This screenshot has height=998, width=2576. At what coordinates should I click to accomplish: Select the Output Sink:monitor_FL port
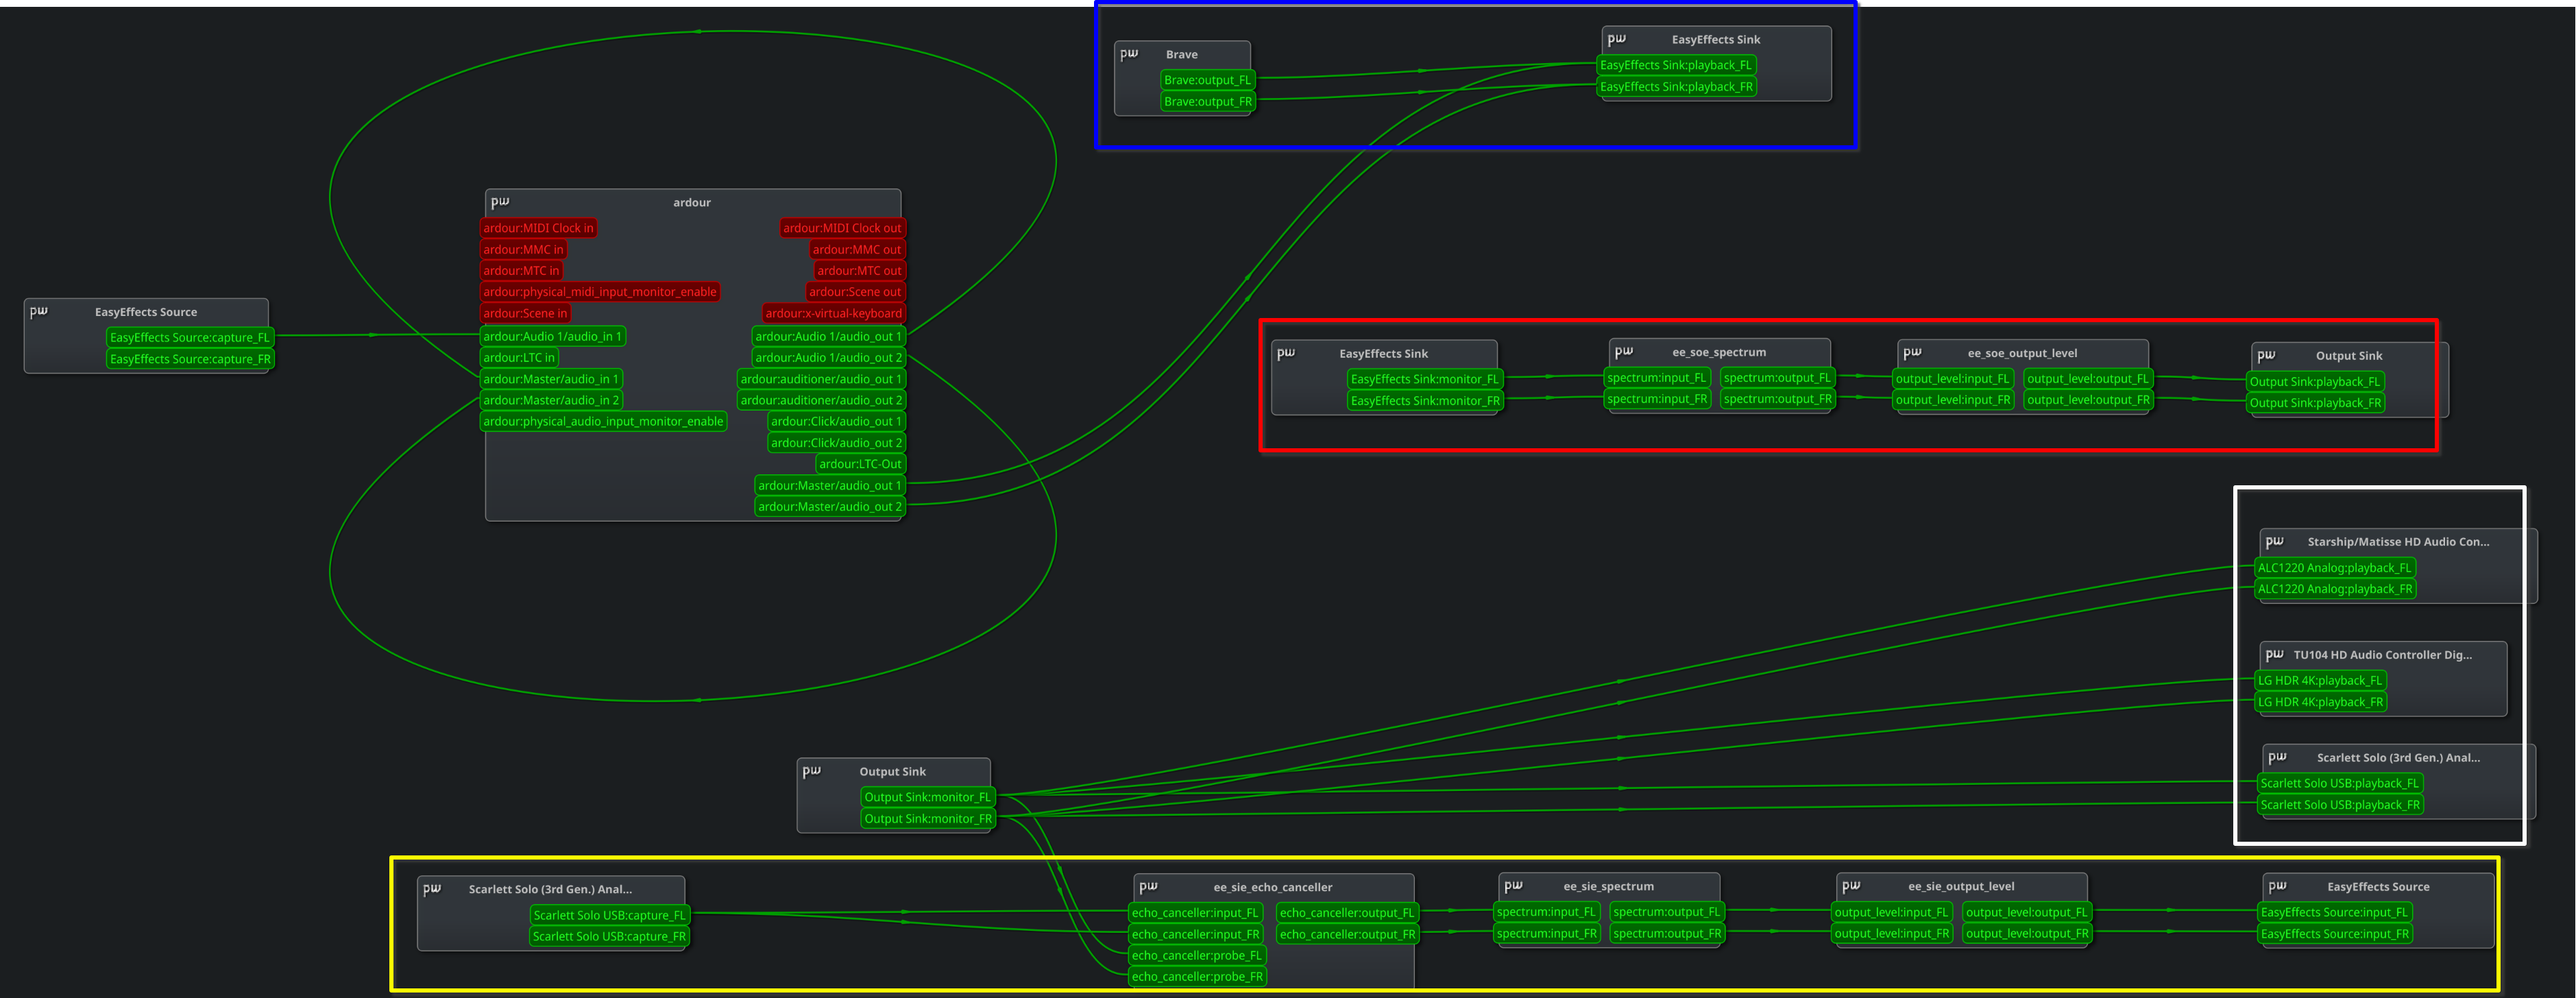coord(928,798)
